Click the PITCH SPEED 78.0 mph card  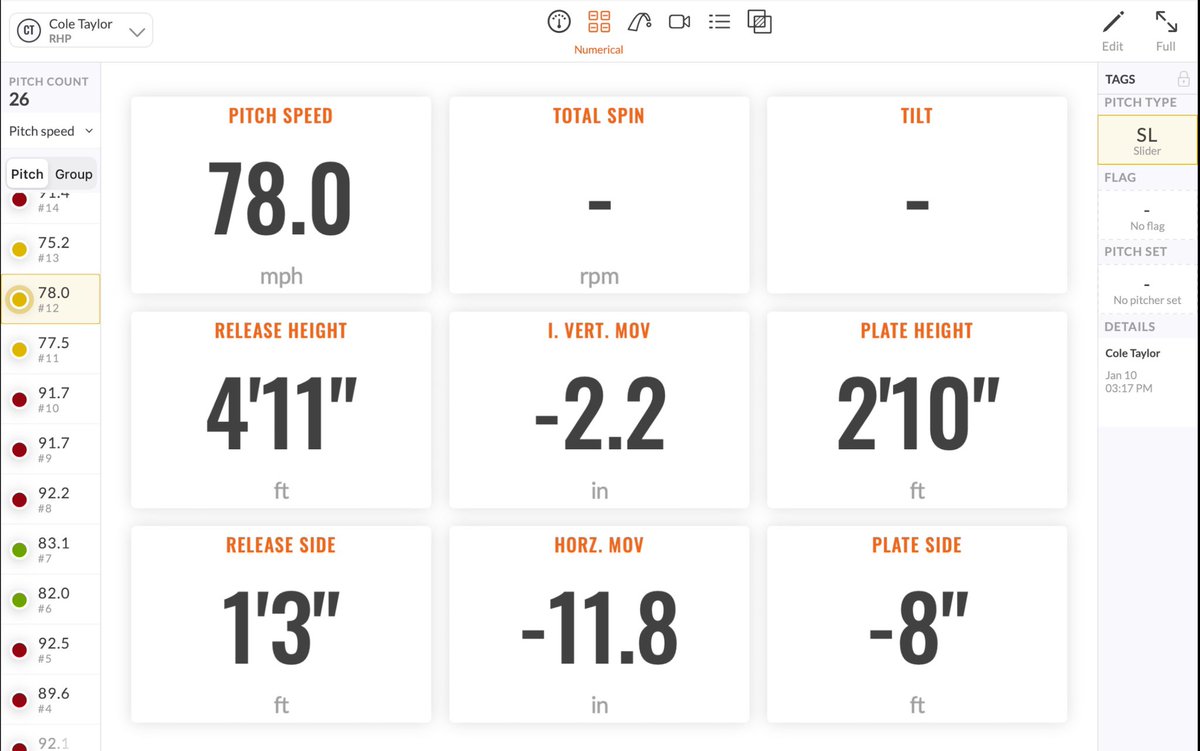(281, 195)
